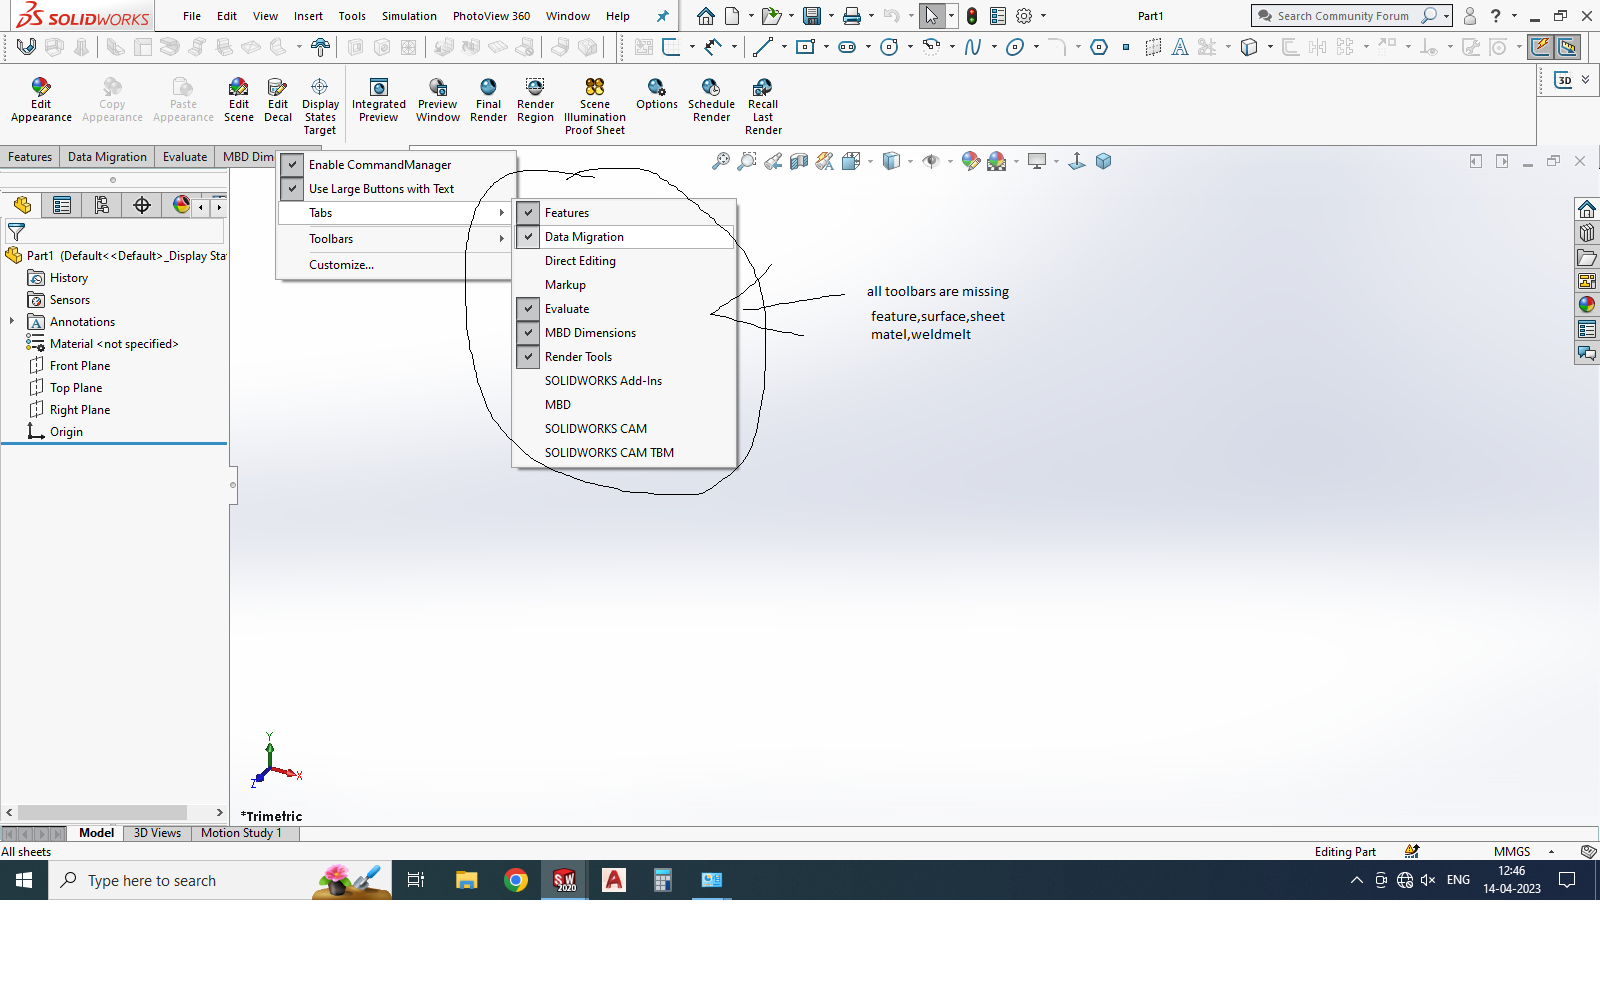The width and height of the screenshot is (1600, 1004).
Task: Select the Edit Decal tool
Action: pyautogui.click(x=278, y=100)
